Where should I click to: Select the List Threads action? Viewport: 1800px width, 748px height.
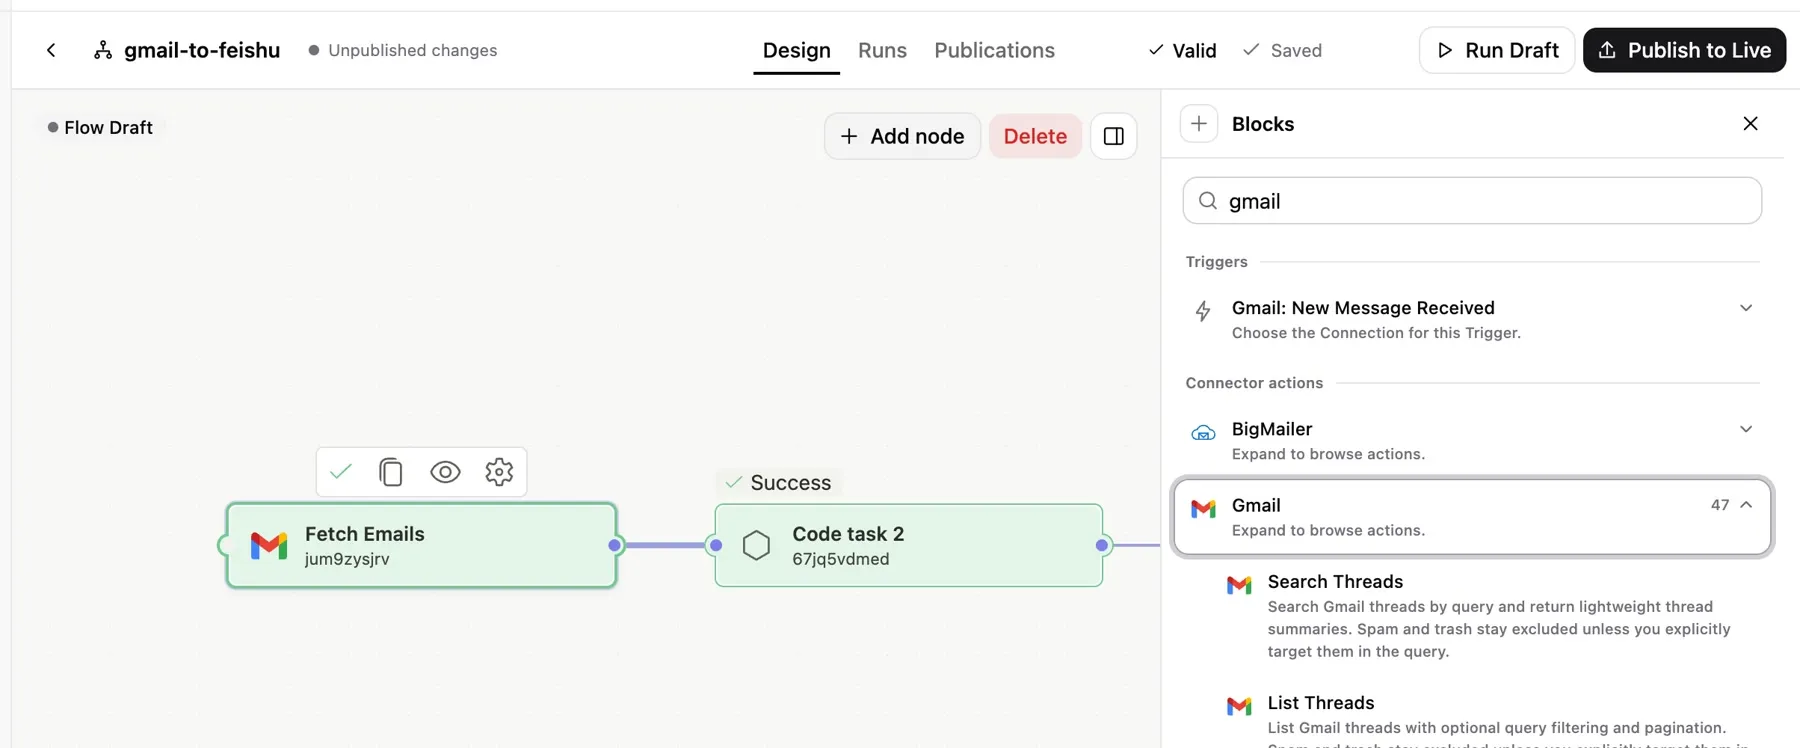1490,718
